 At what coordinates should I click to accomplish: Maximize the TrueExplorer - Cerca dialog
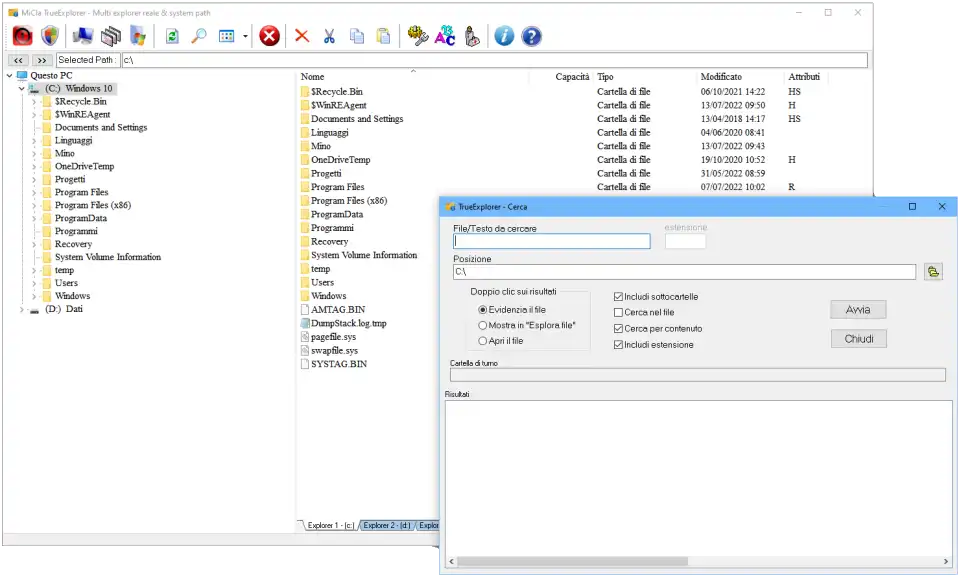(912, 207)
